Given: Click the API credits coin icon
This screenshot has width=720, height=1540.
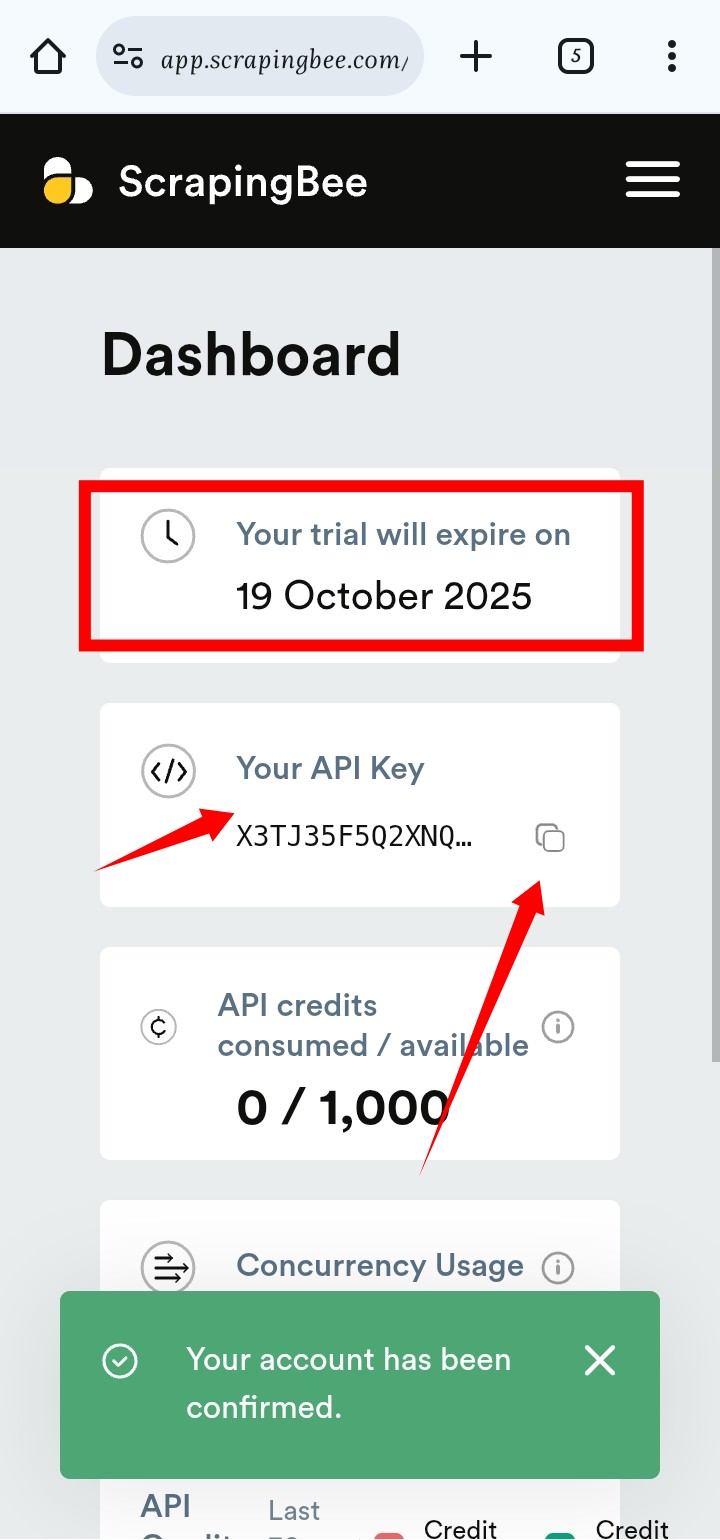Looking at the screenshot, I should pos(158,1026).
